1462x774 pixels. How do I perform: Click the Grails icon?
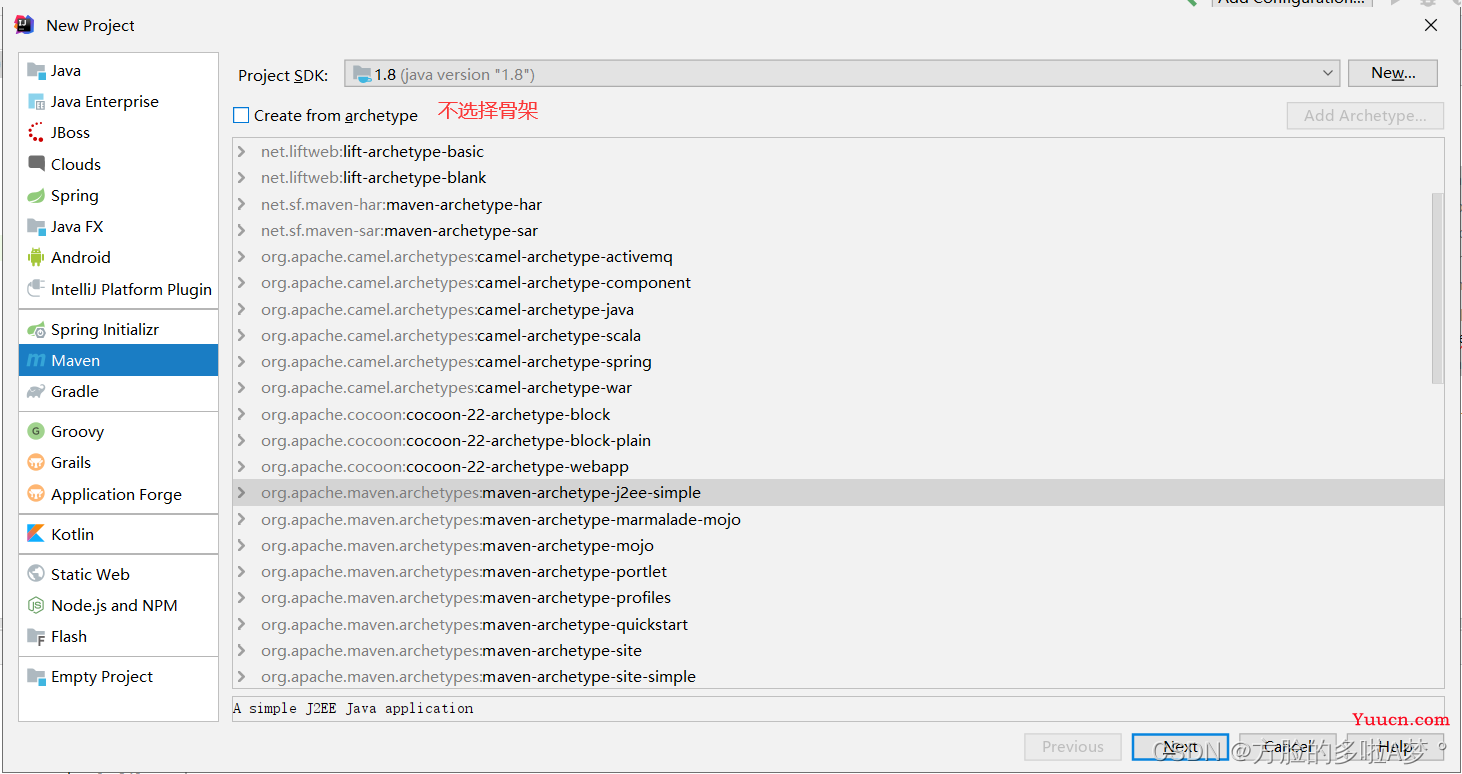click(36, 463)
